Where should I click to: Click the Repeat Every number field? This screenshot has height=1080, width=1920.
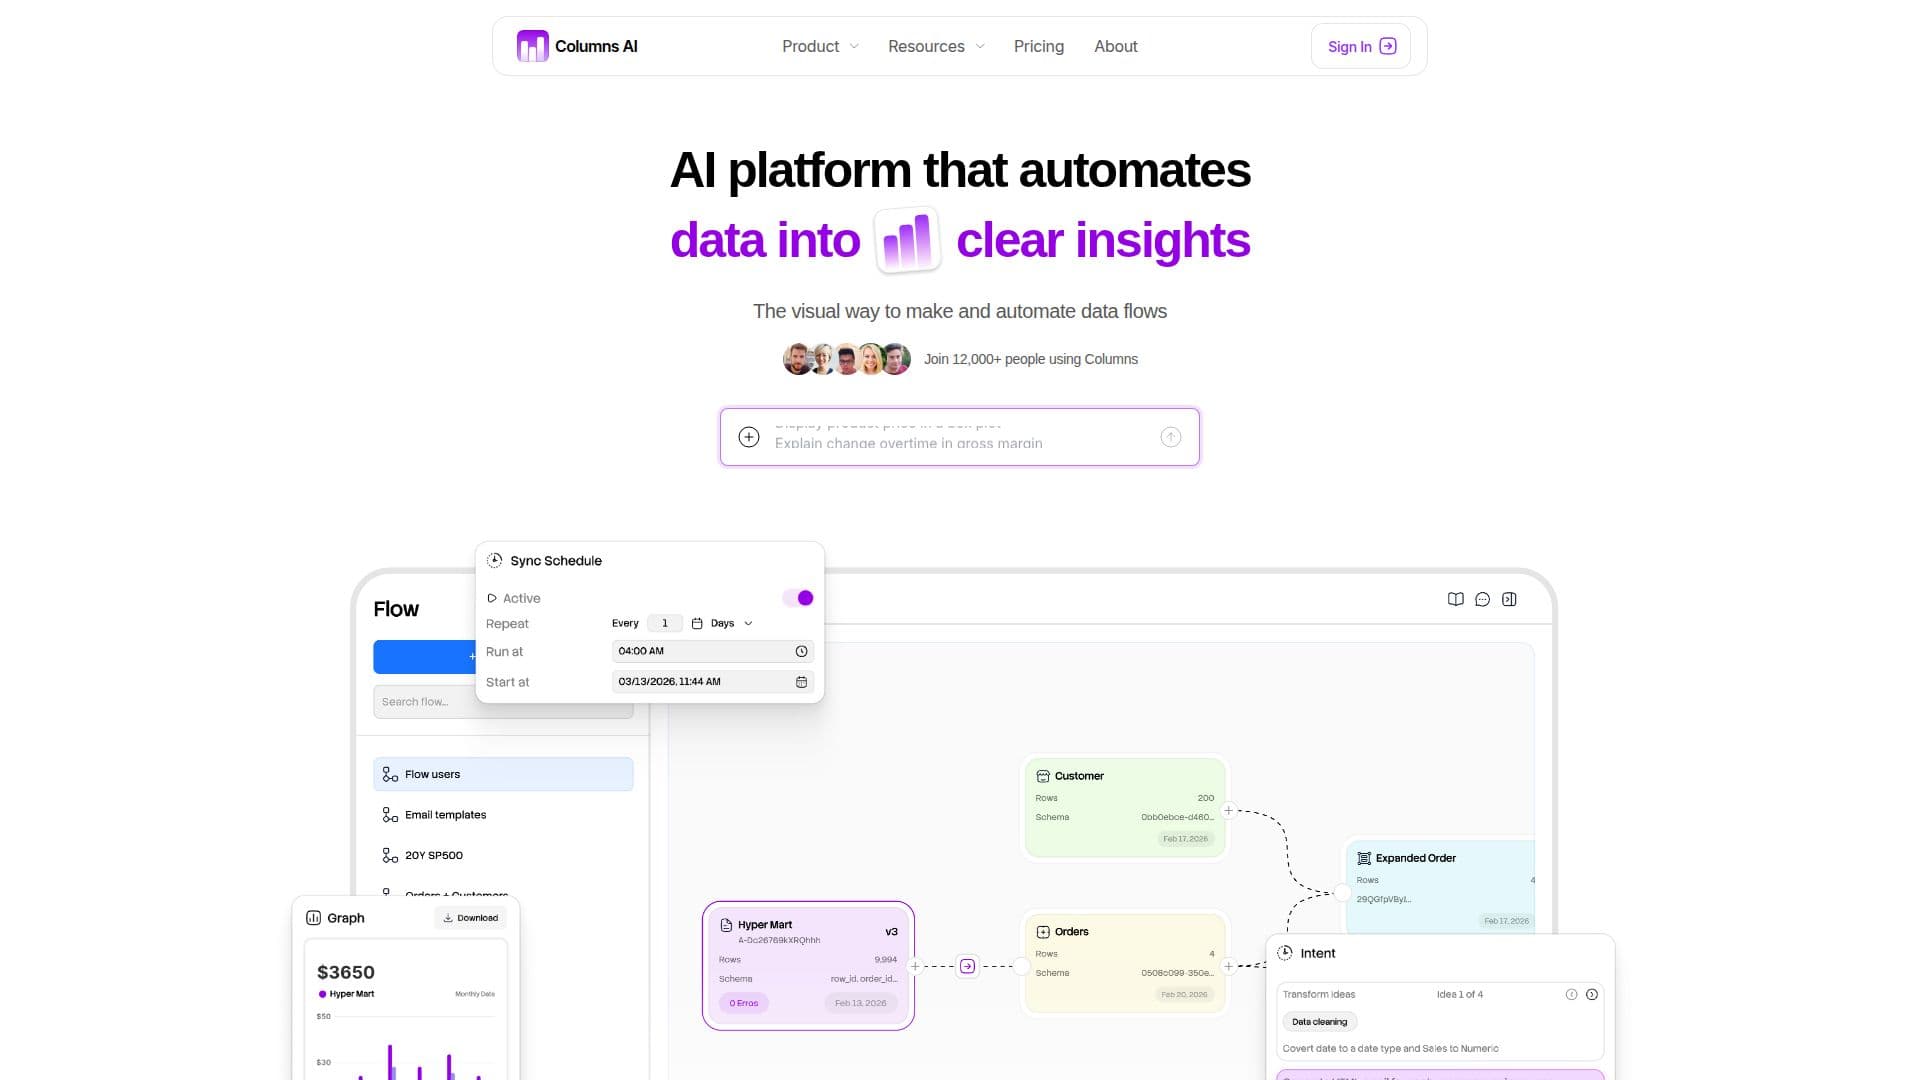(664, 623)
